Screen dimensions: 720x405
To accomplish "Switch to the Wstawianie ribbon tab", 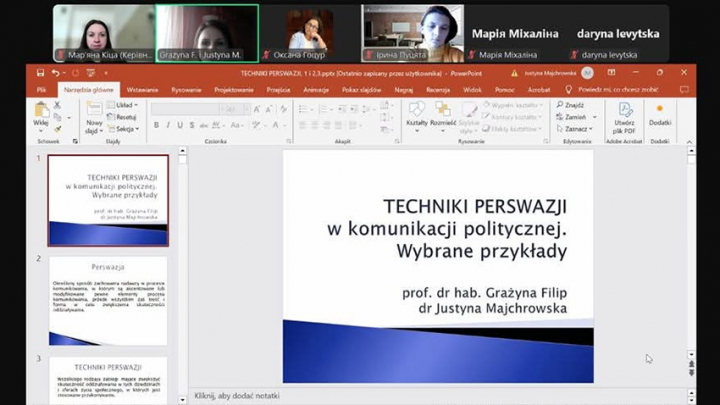I will tap(142, 89).
